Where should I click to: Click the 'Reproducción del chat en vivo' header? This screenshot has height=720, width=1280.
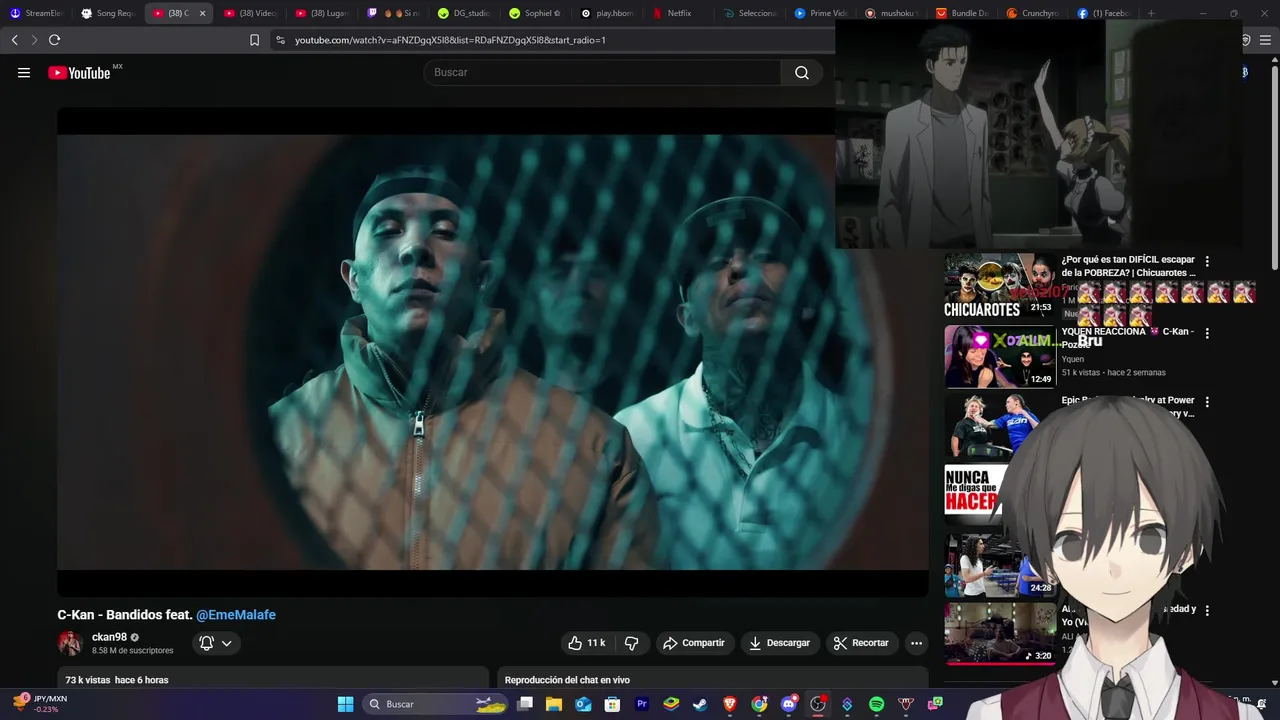pos(567,680)
